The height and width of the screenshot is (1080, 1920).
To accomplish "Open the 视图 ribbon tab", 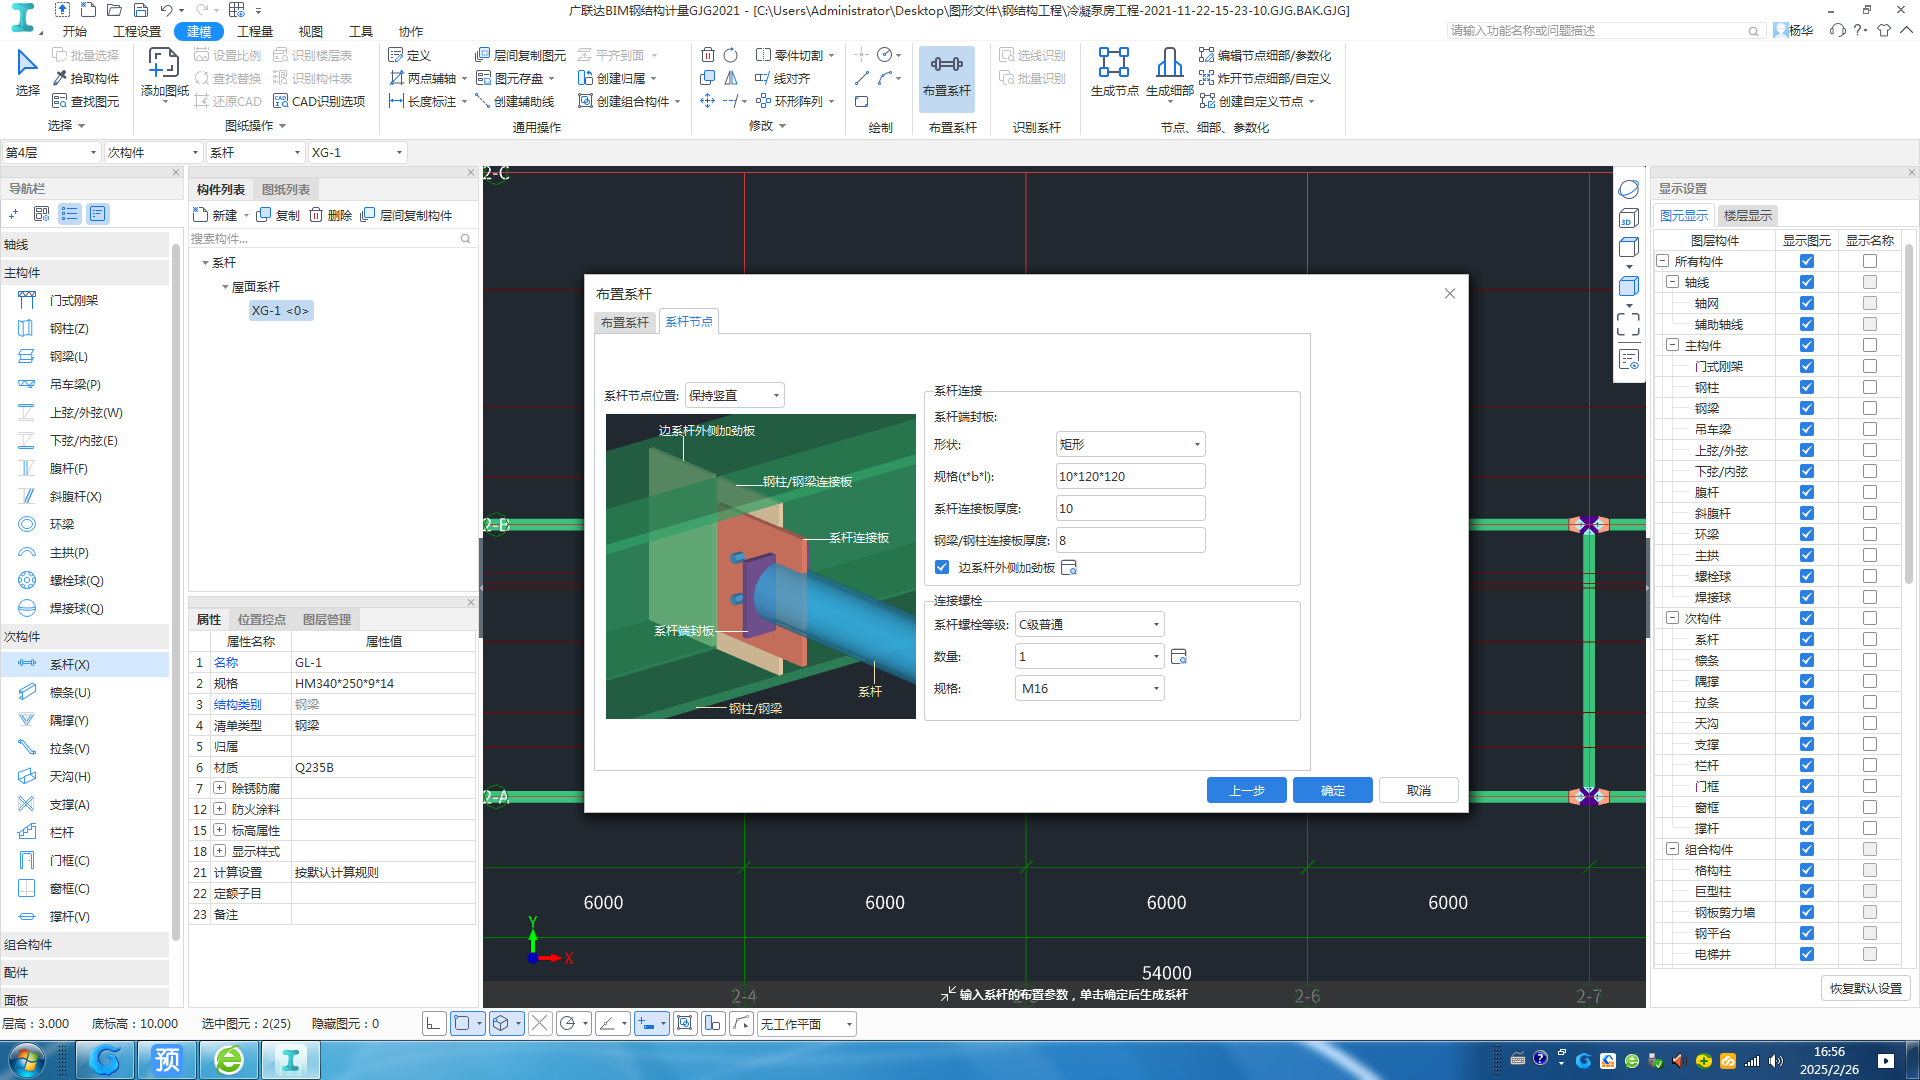I will click(311, 31).
